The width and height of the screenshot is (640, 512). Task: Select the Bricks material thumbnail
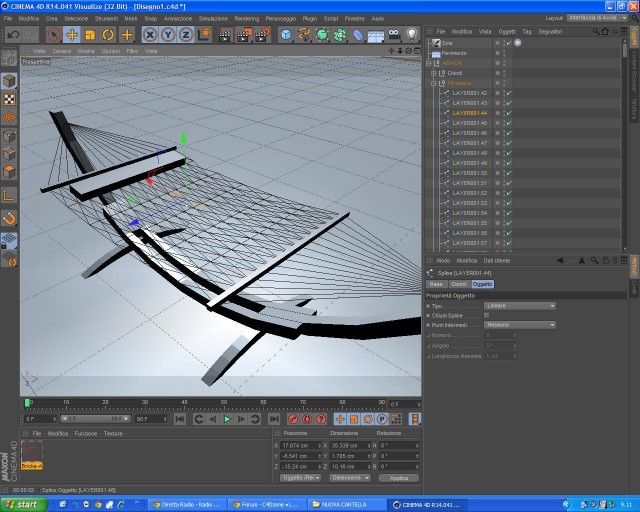(32, 455)
